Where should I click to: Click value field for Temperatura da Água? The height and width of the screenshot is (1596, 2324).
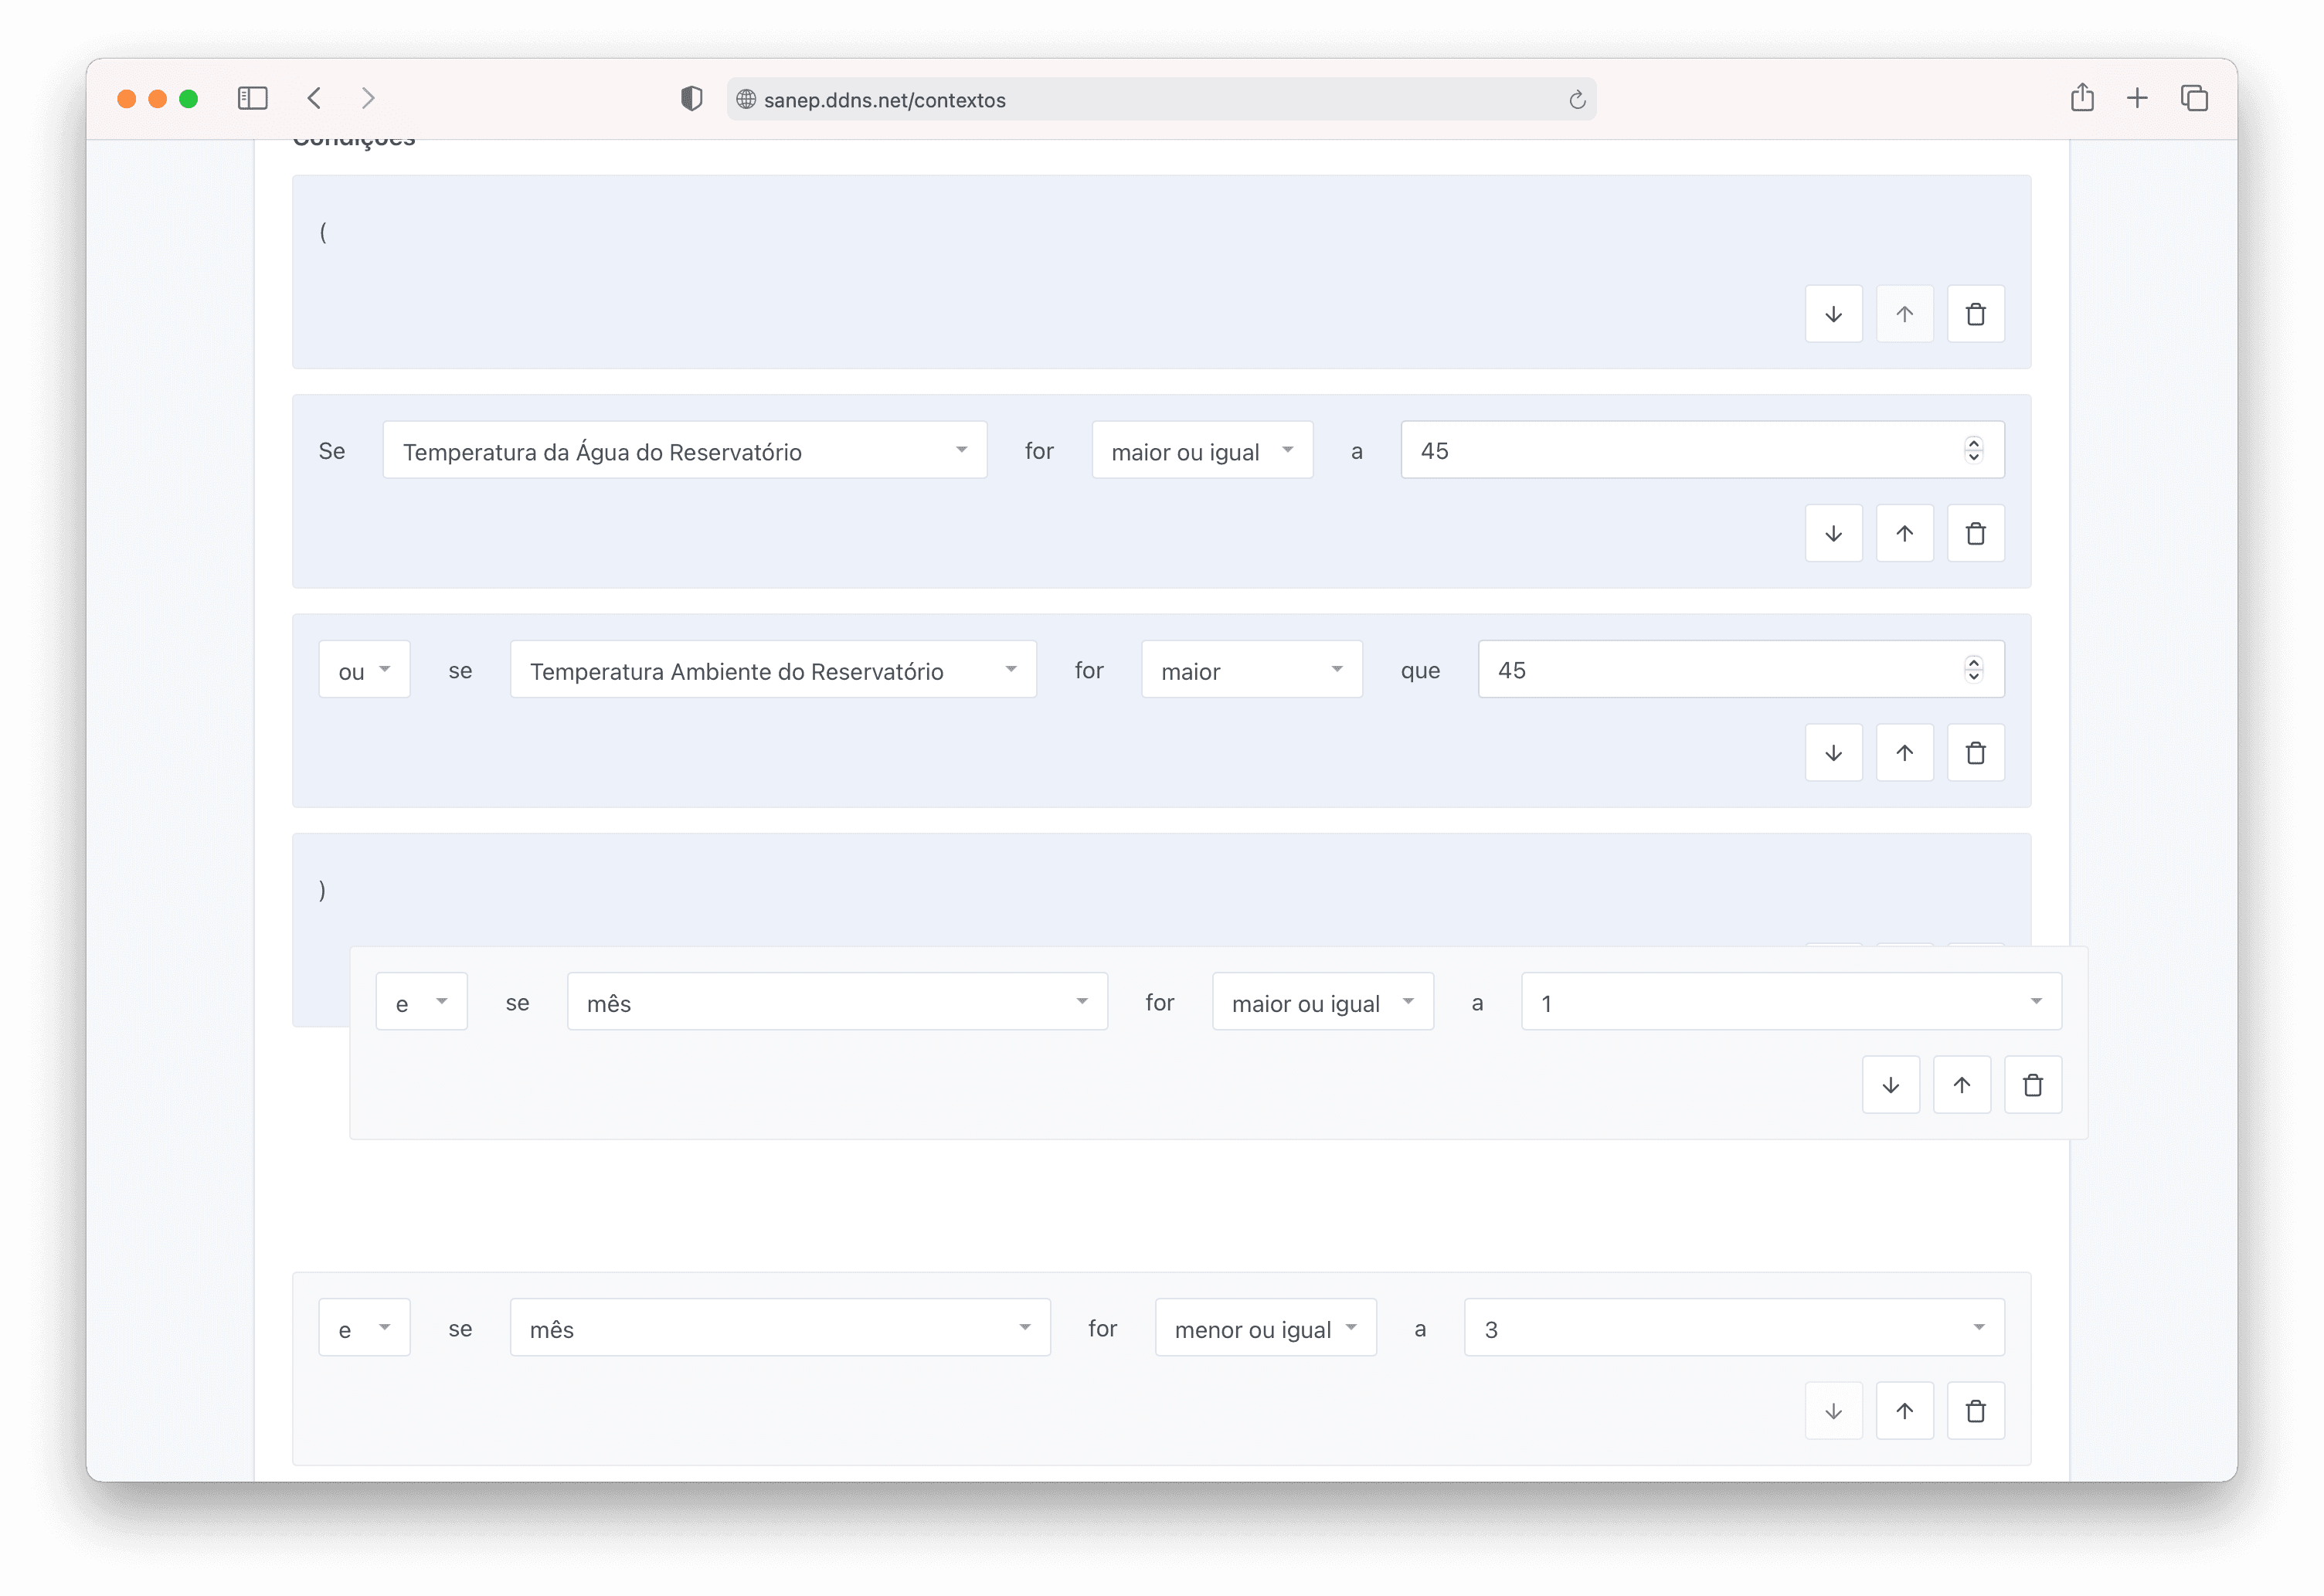[x=1680, y=450]
